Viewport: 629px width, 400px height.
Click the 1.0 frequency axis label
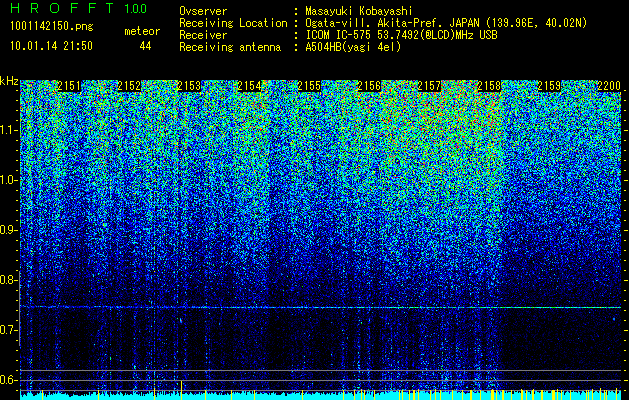point(9,180)
